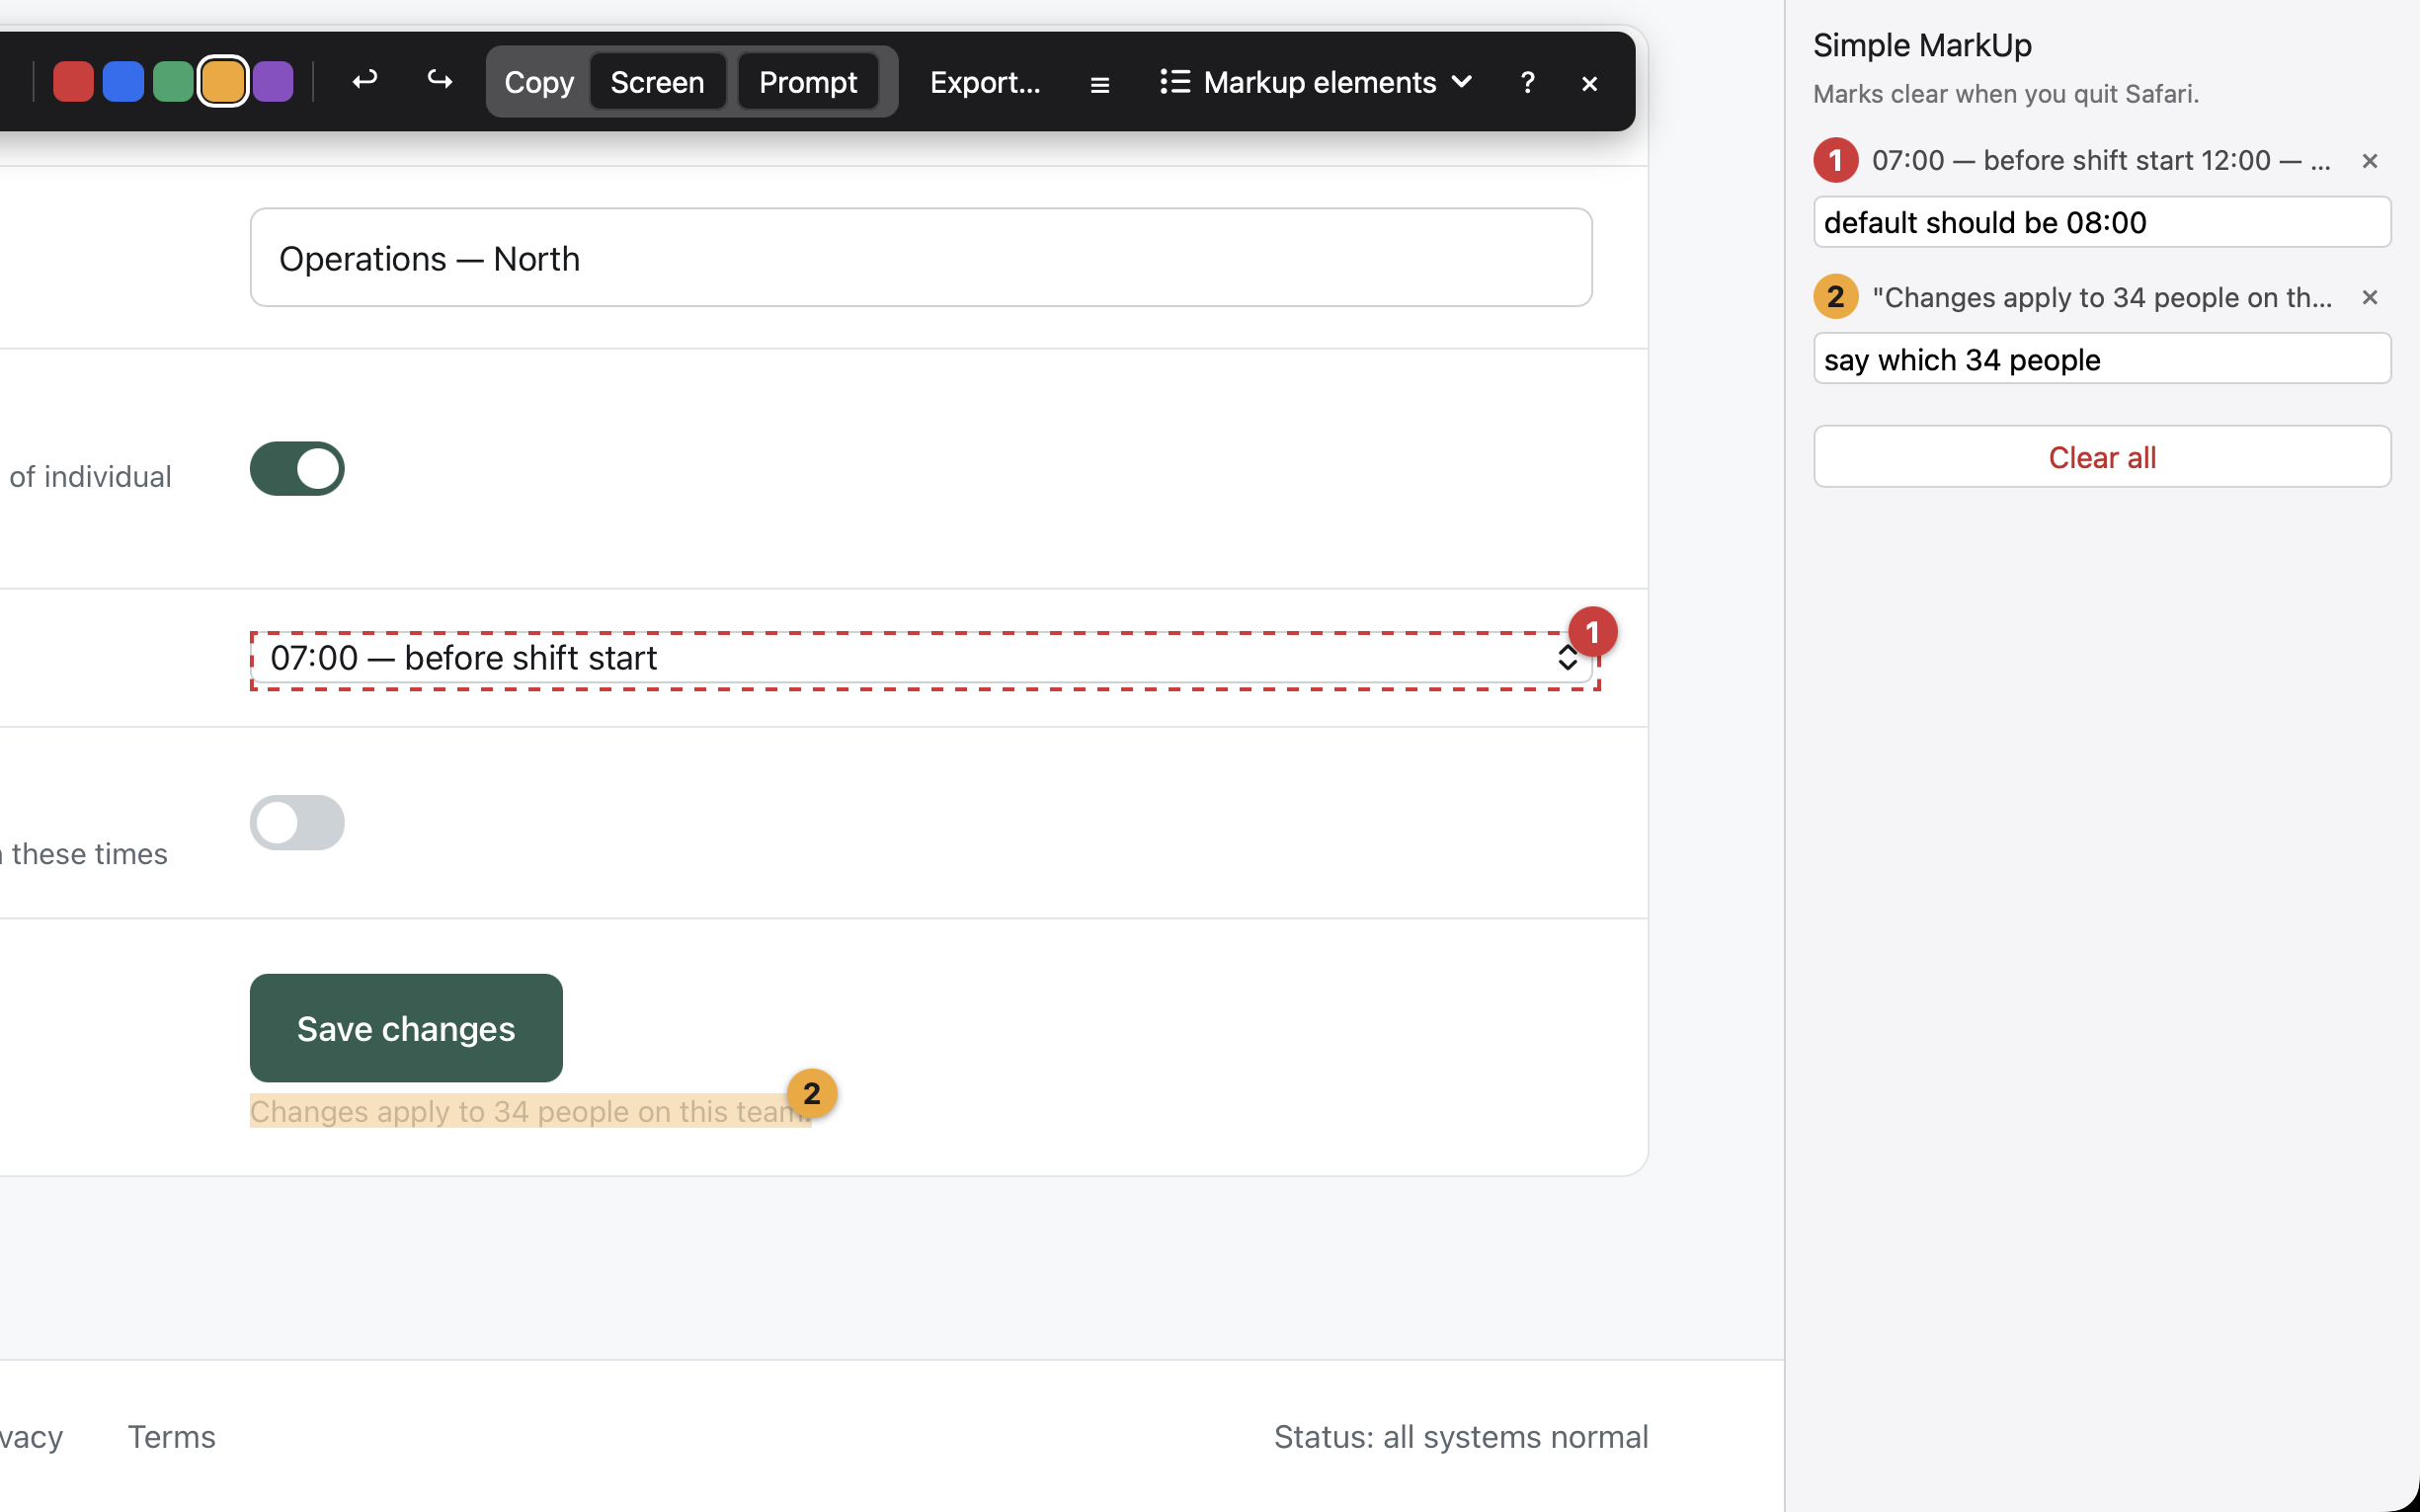Viewport: 2420px width, 1512px height.
Task: Pick the green markup color
Action: coord(173,82)
